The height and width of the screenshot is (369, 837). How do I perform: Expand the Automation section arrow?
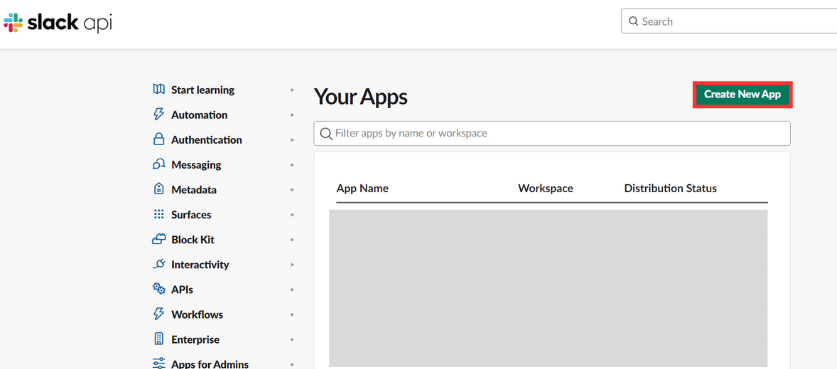292,115
